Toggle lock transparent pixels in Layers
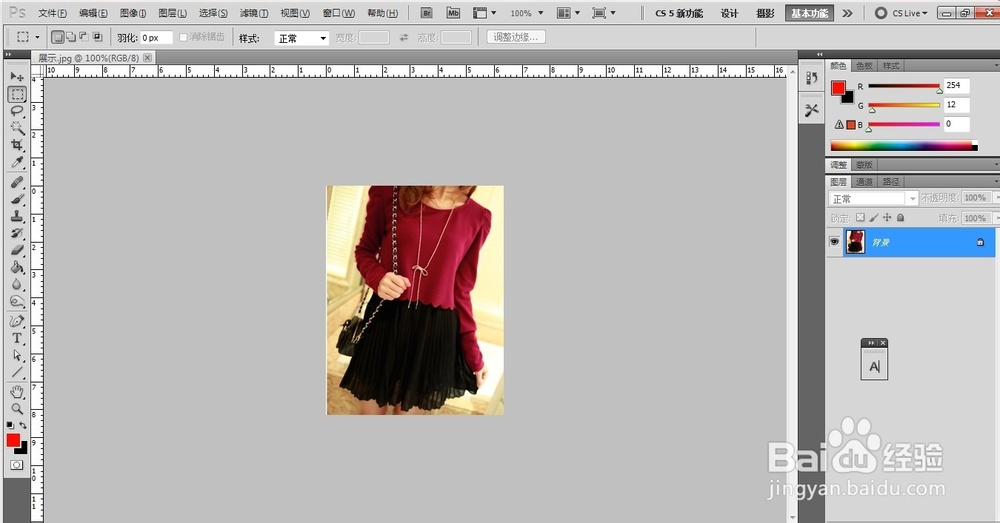This screenshot has width=1000, height=523. click(860, 217)
